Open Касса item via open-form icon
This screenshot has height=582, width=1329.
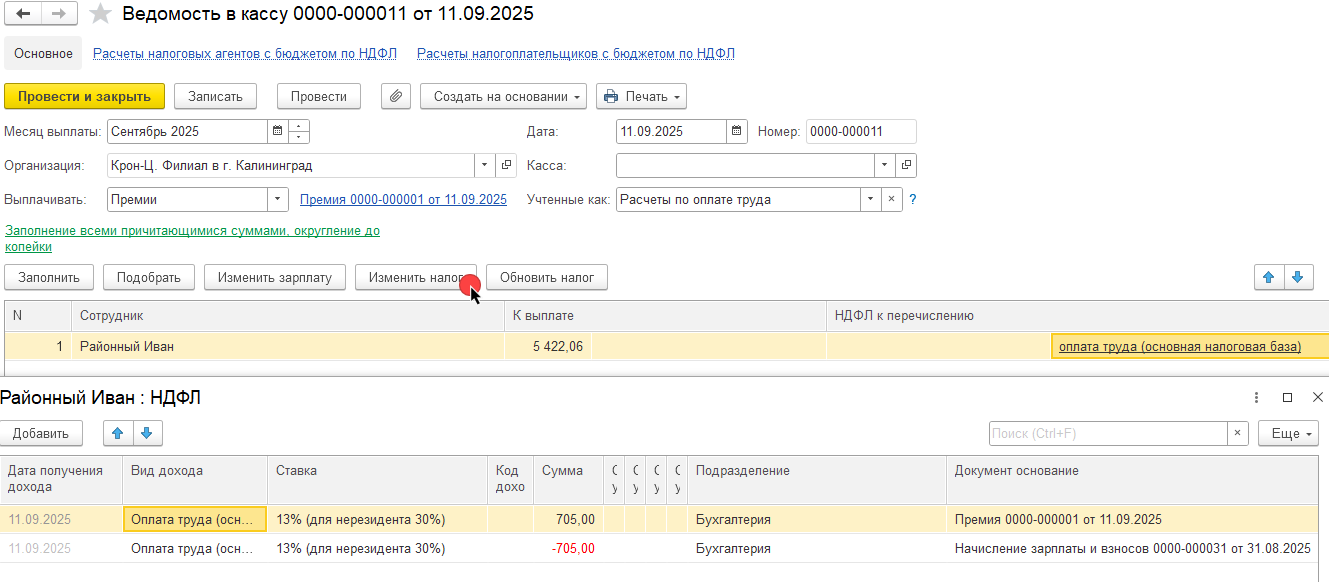pyautogui.click(x=906, y=165)
